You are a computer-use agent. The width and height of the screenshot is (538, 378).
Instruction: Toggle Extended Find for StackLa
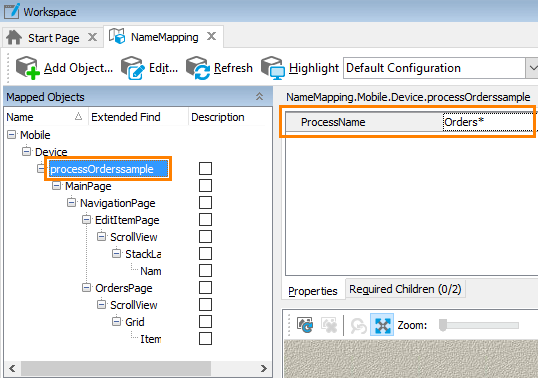205,253
